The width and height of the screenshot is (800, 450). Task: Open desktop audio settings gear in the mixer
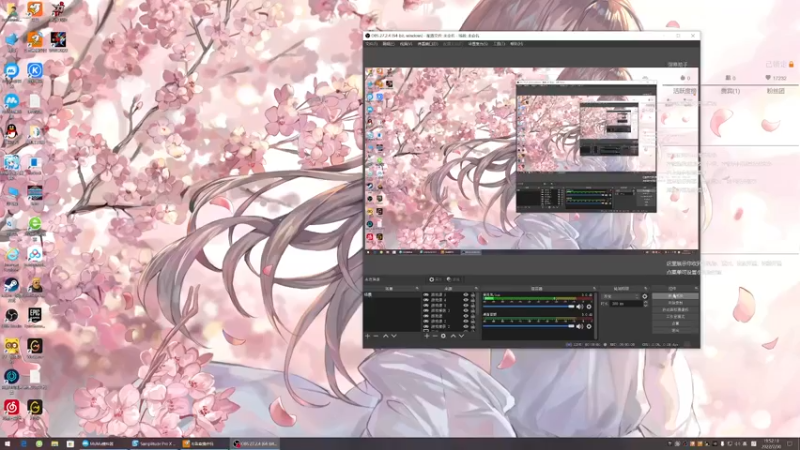(x=589, y=307)
